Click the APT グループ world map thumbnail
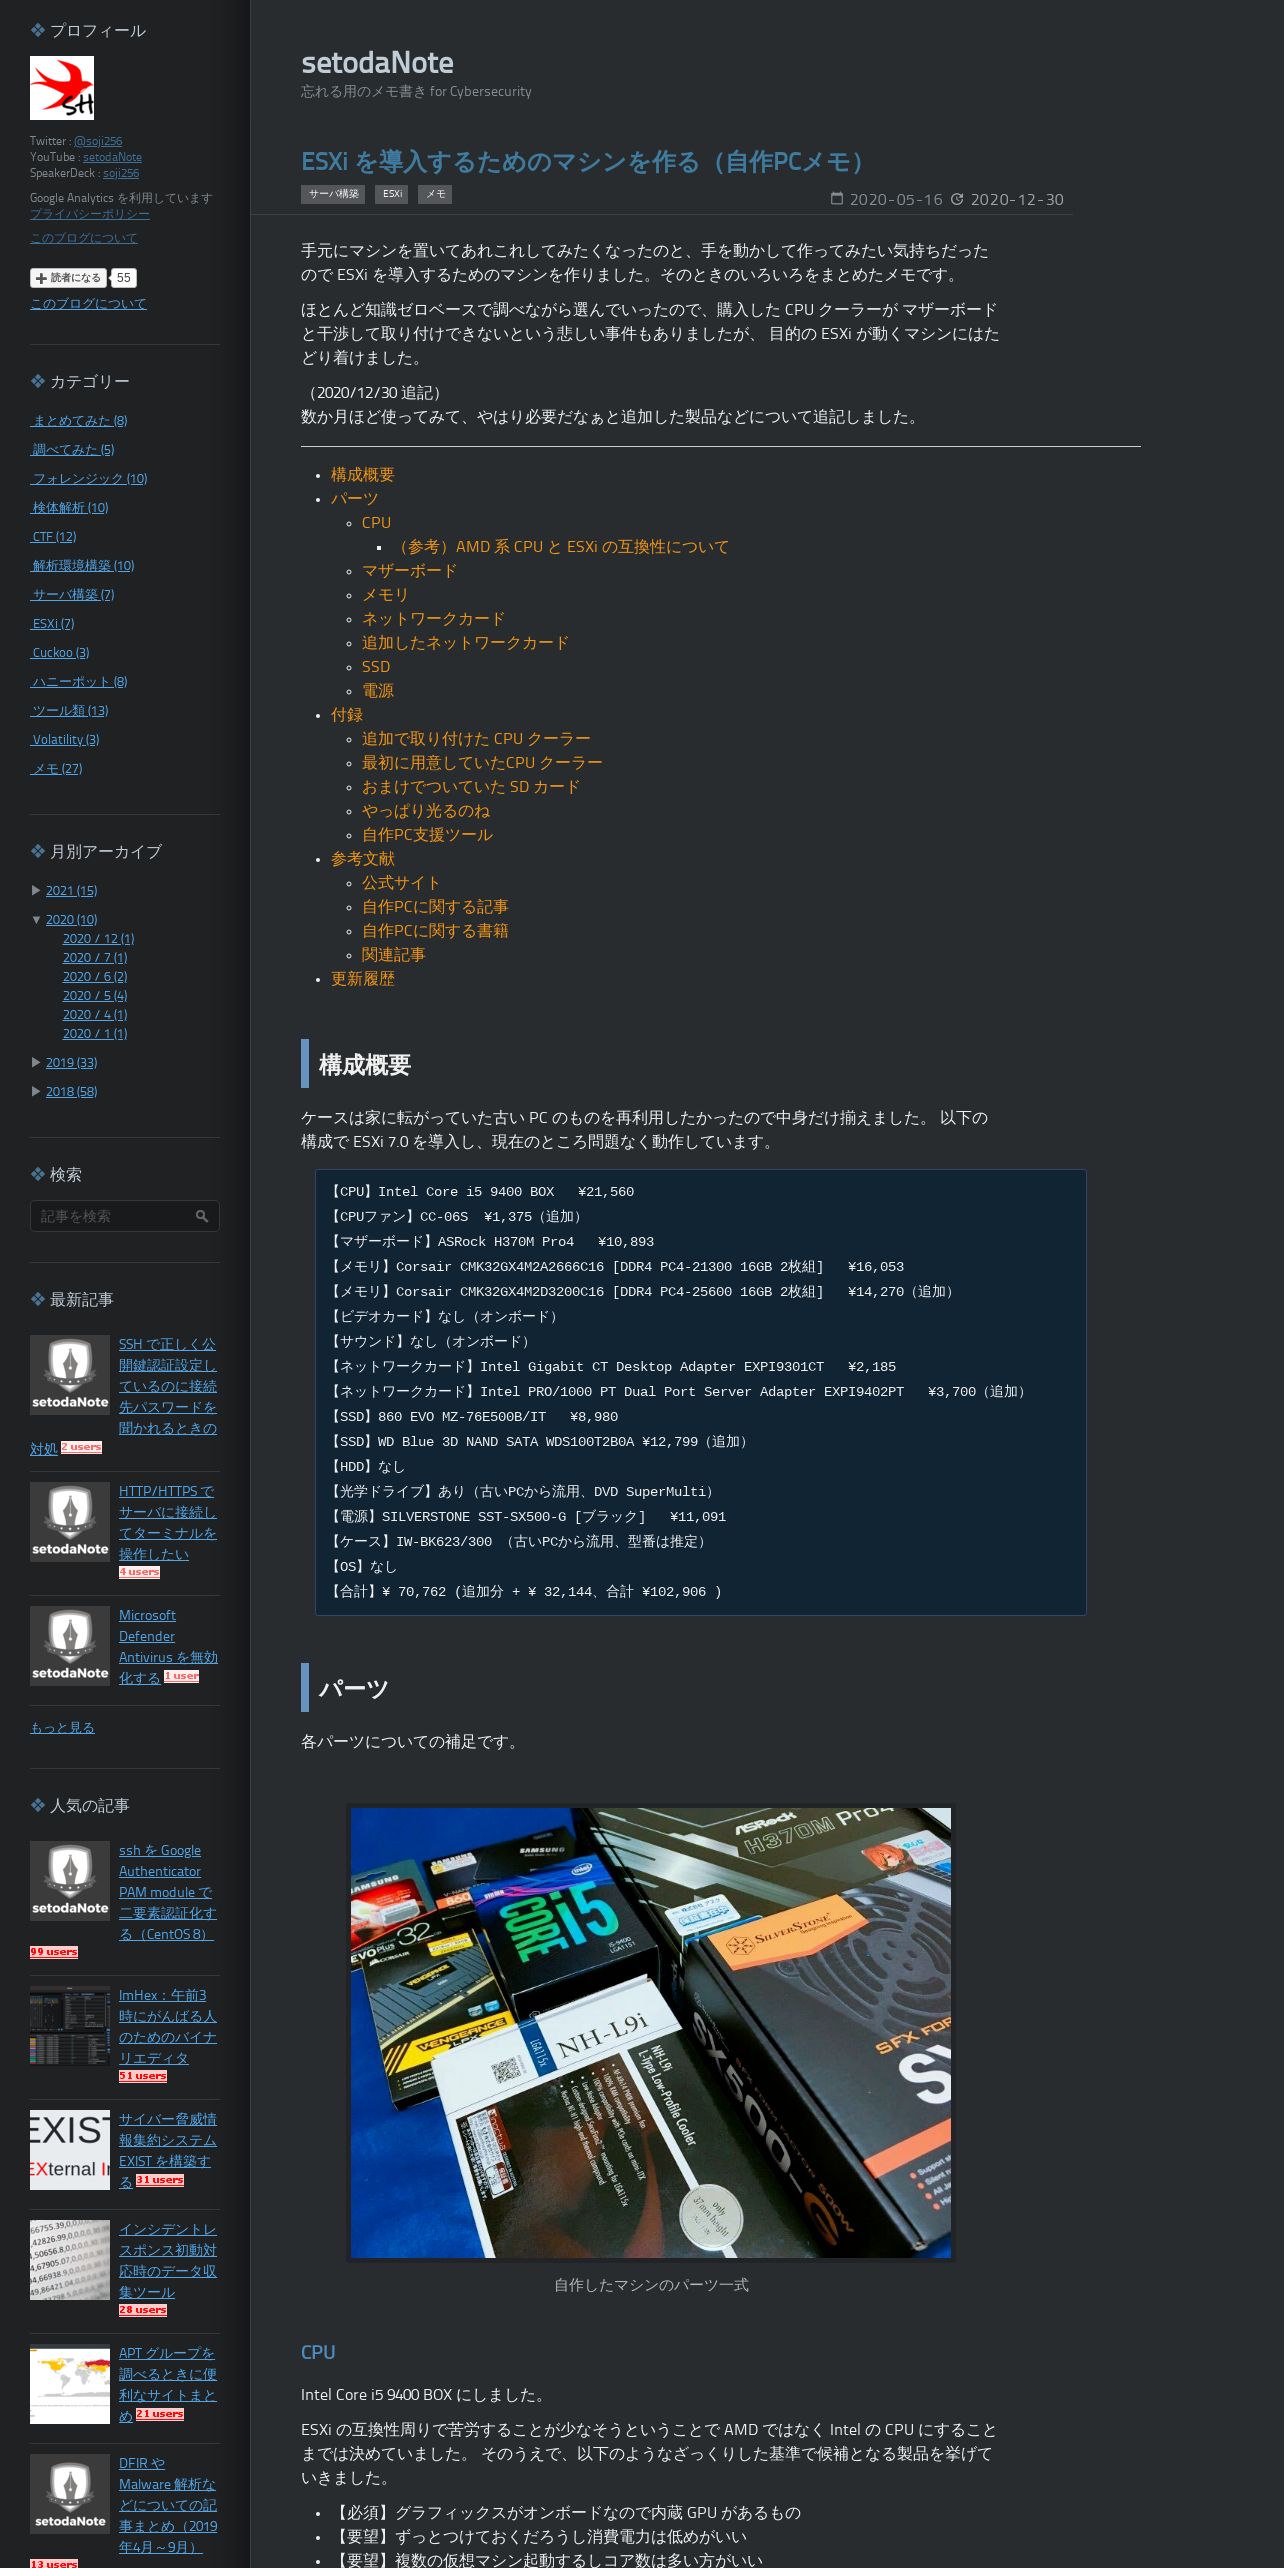 tap(70, 2385)
